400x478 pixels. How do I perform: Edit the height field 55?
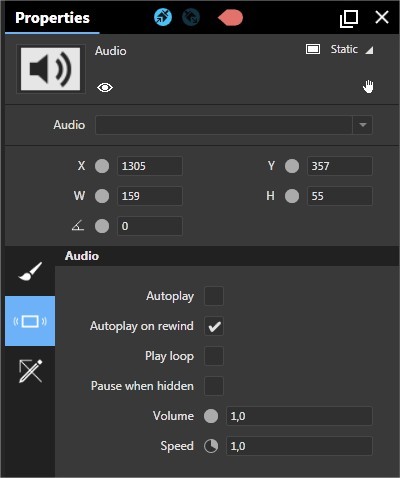click(x=340, y=196)
